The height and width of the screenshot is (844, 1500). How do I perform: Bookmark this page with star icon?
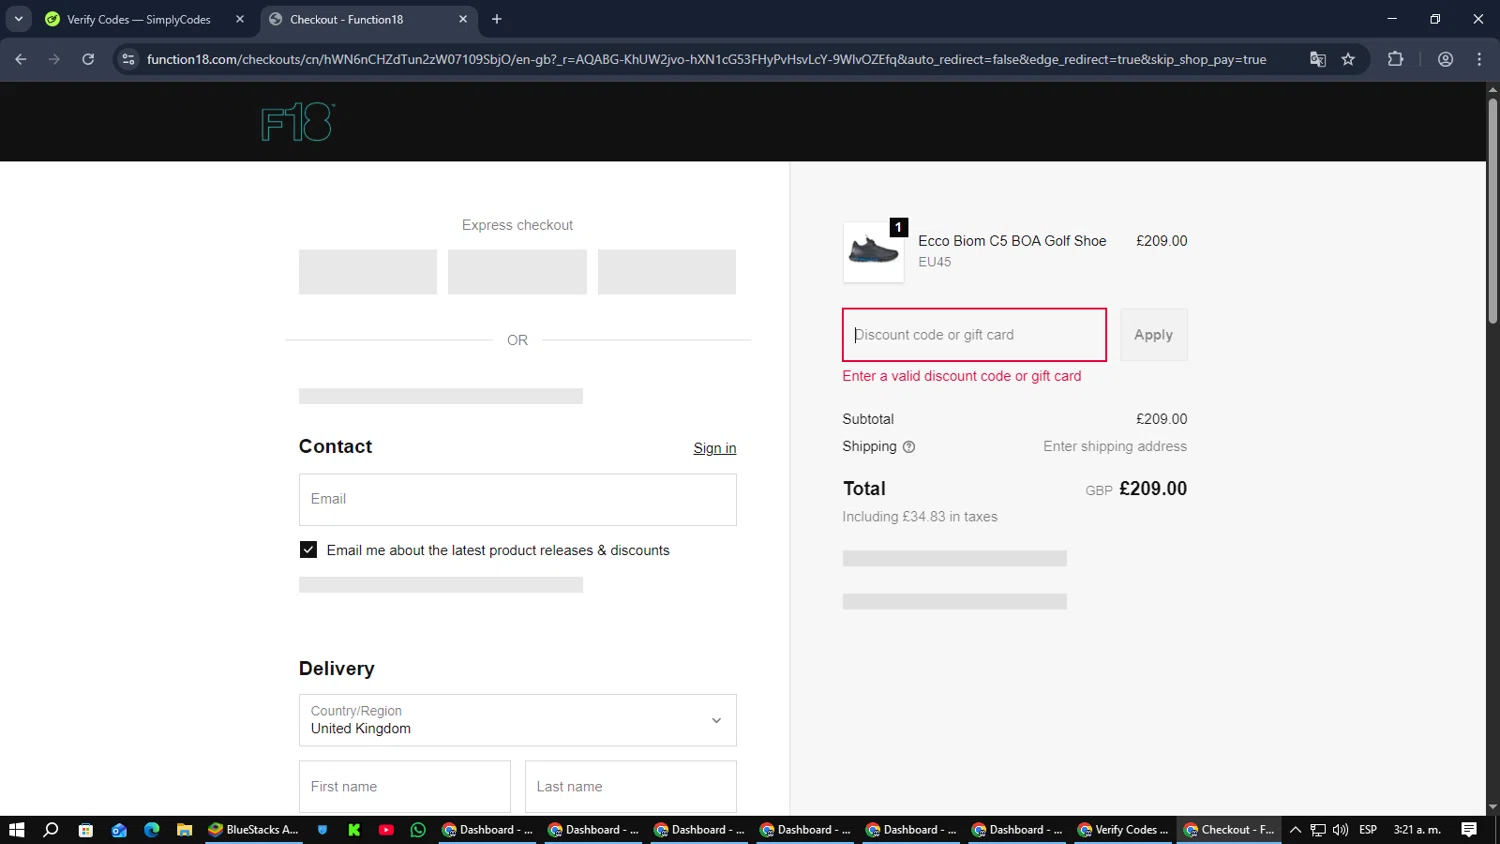[1348, 59]
